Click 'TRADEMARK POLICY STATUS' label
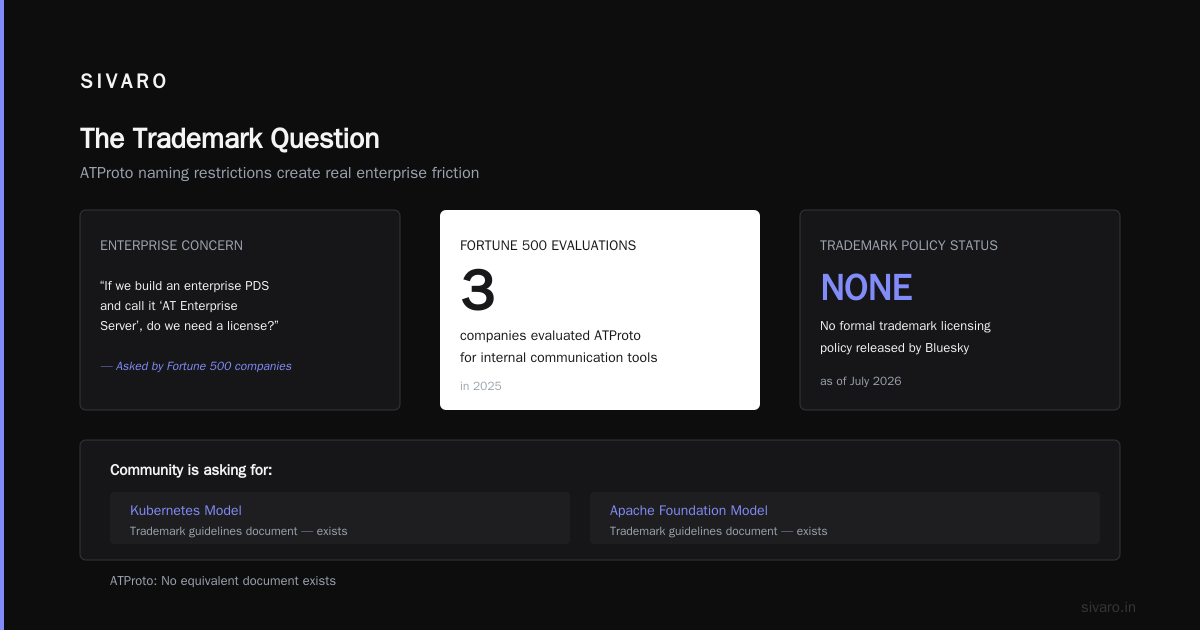The height and width of the screenshot is (630, 1200). (x=909, y=245)
